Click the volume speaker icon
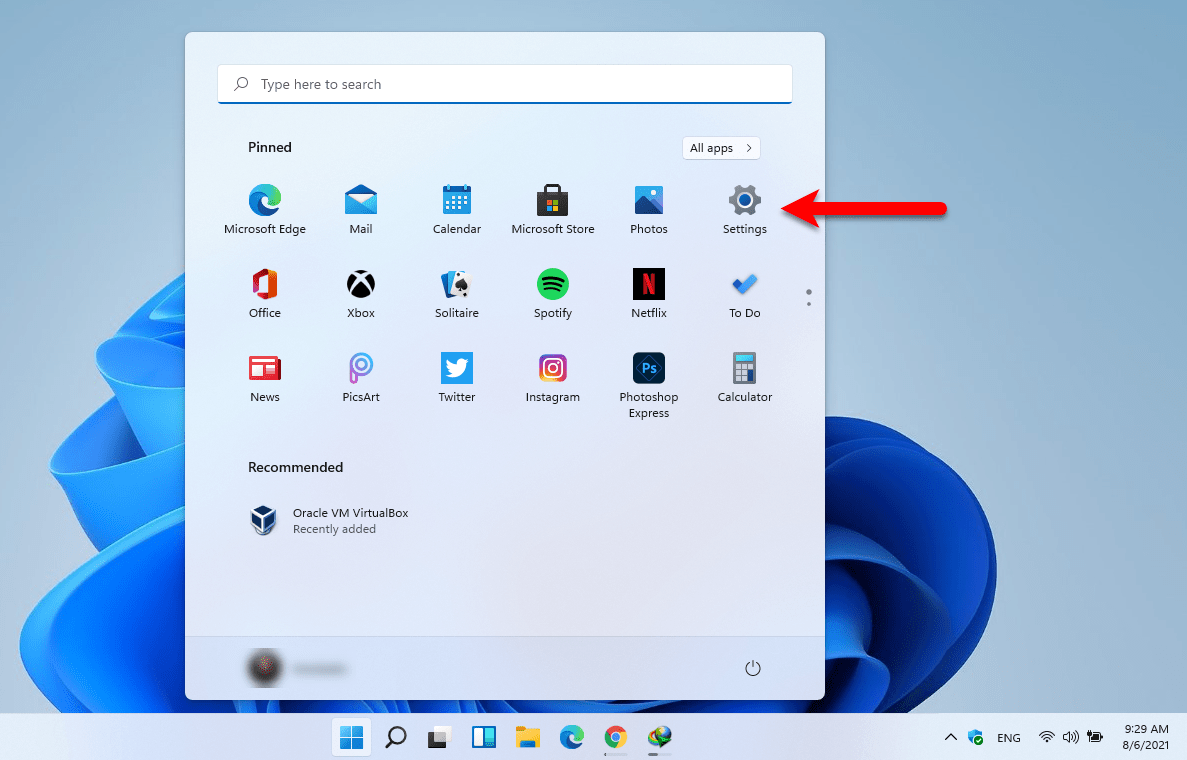 pyautogui.click(x=1070, y=737)
